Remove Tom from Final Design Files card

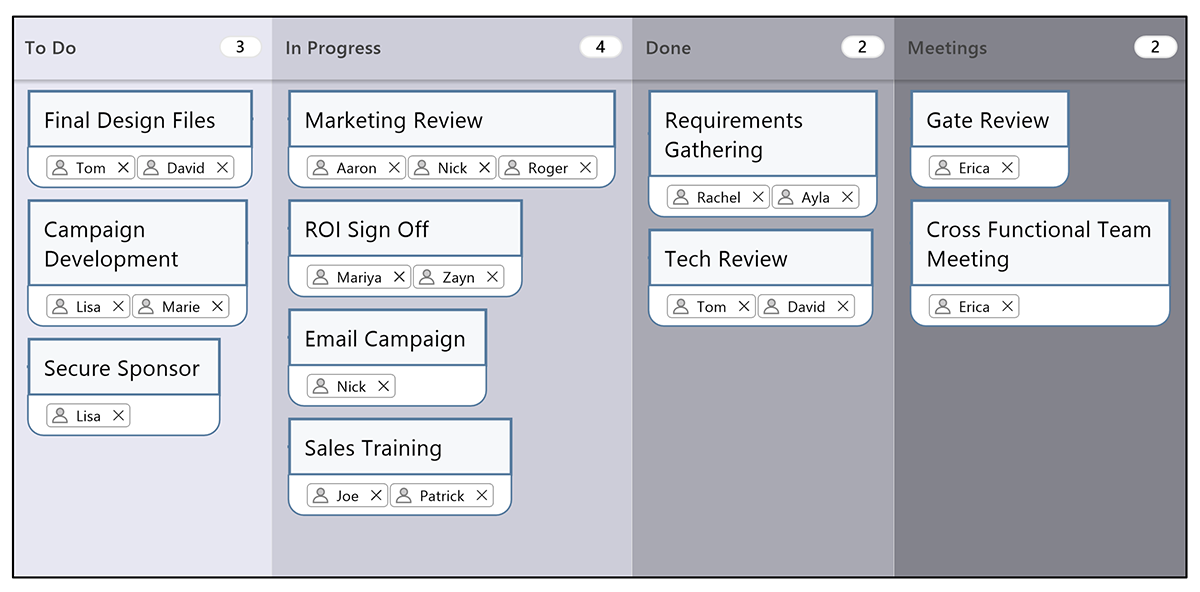(123, 168)
